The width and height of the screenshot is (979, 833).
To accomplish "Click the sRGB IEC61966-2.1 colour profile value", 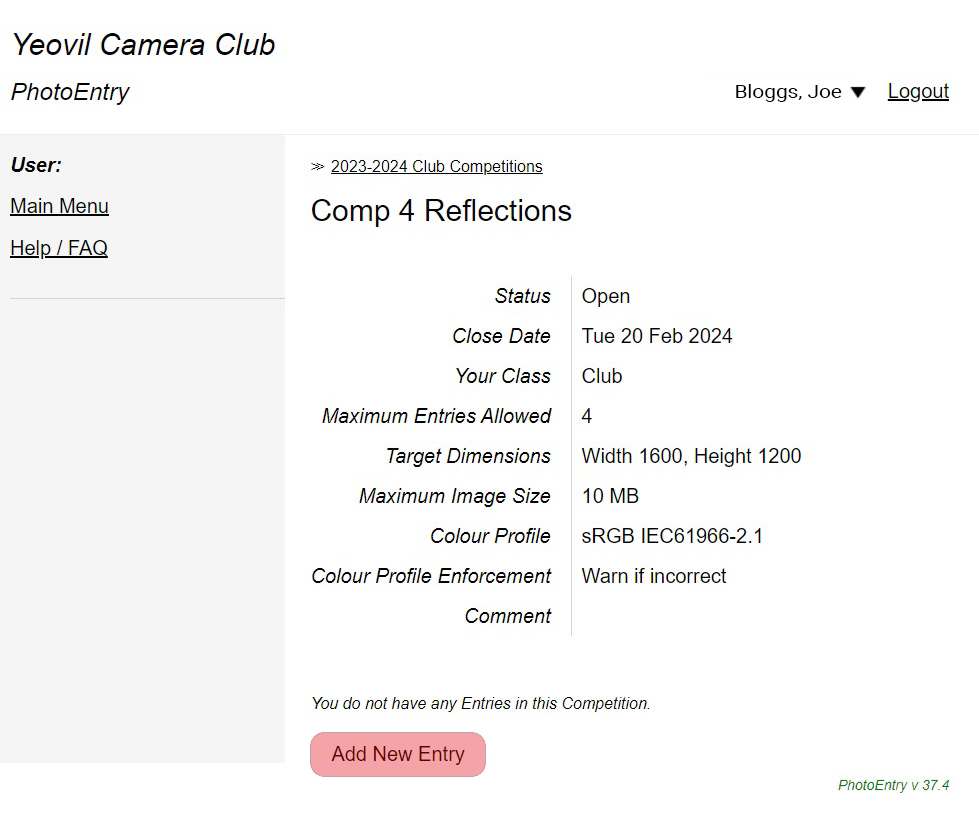I will point(672,536).
